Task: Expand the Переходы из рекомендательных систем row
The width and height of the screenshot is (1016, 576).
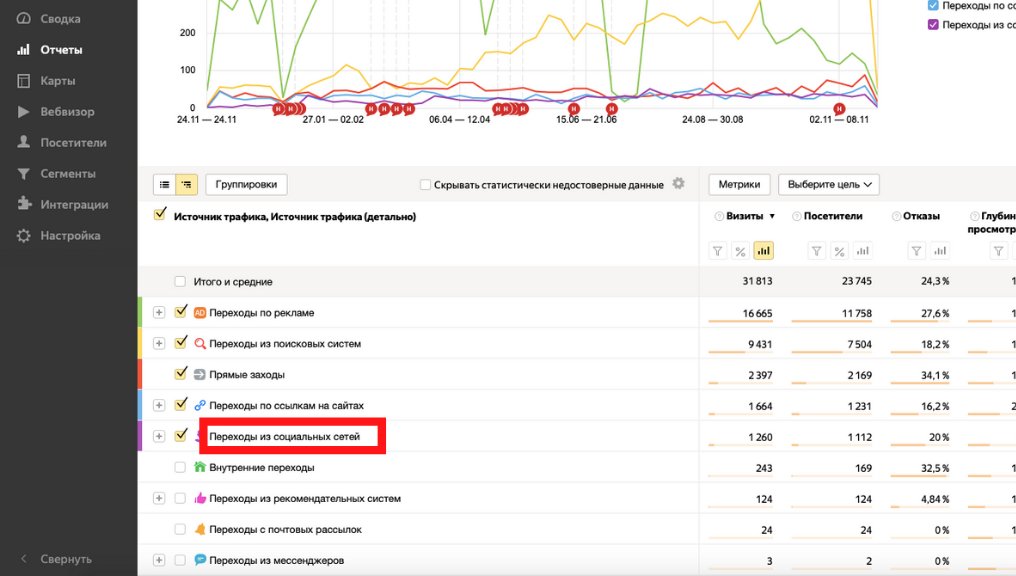Action: tap(158, 498)
